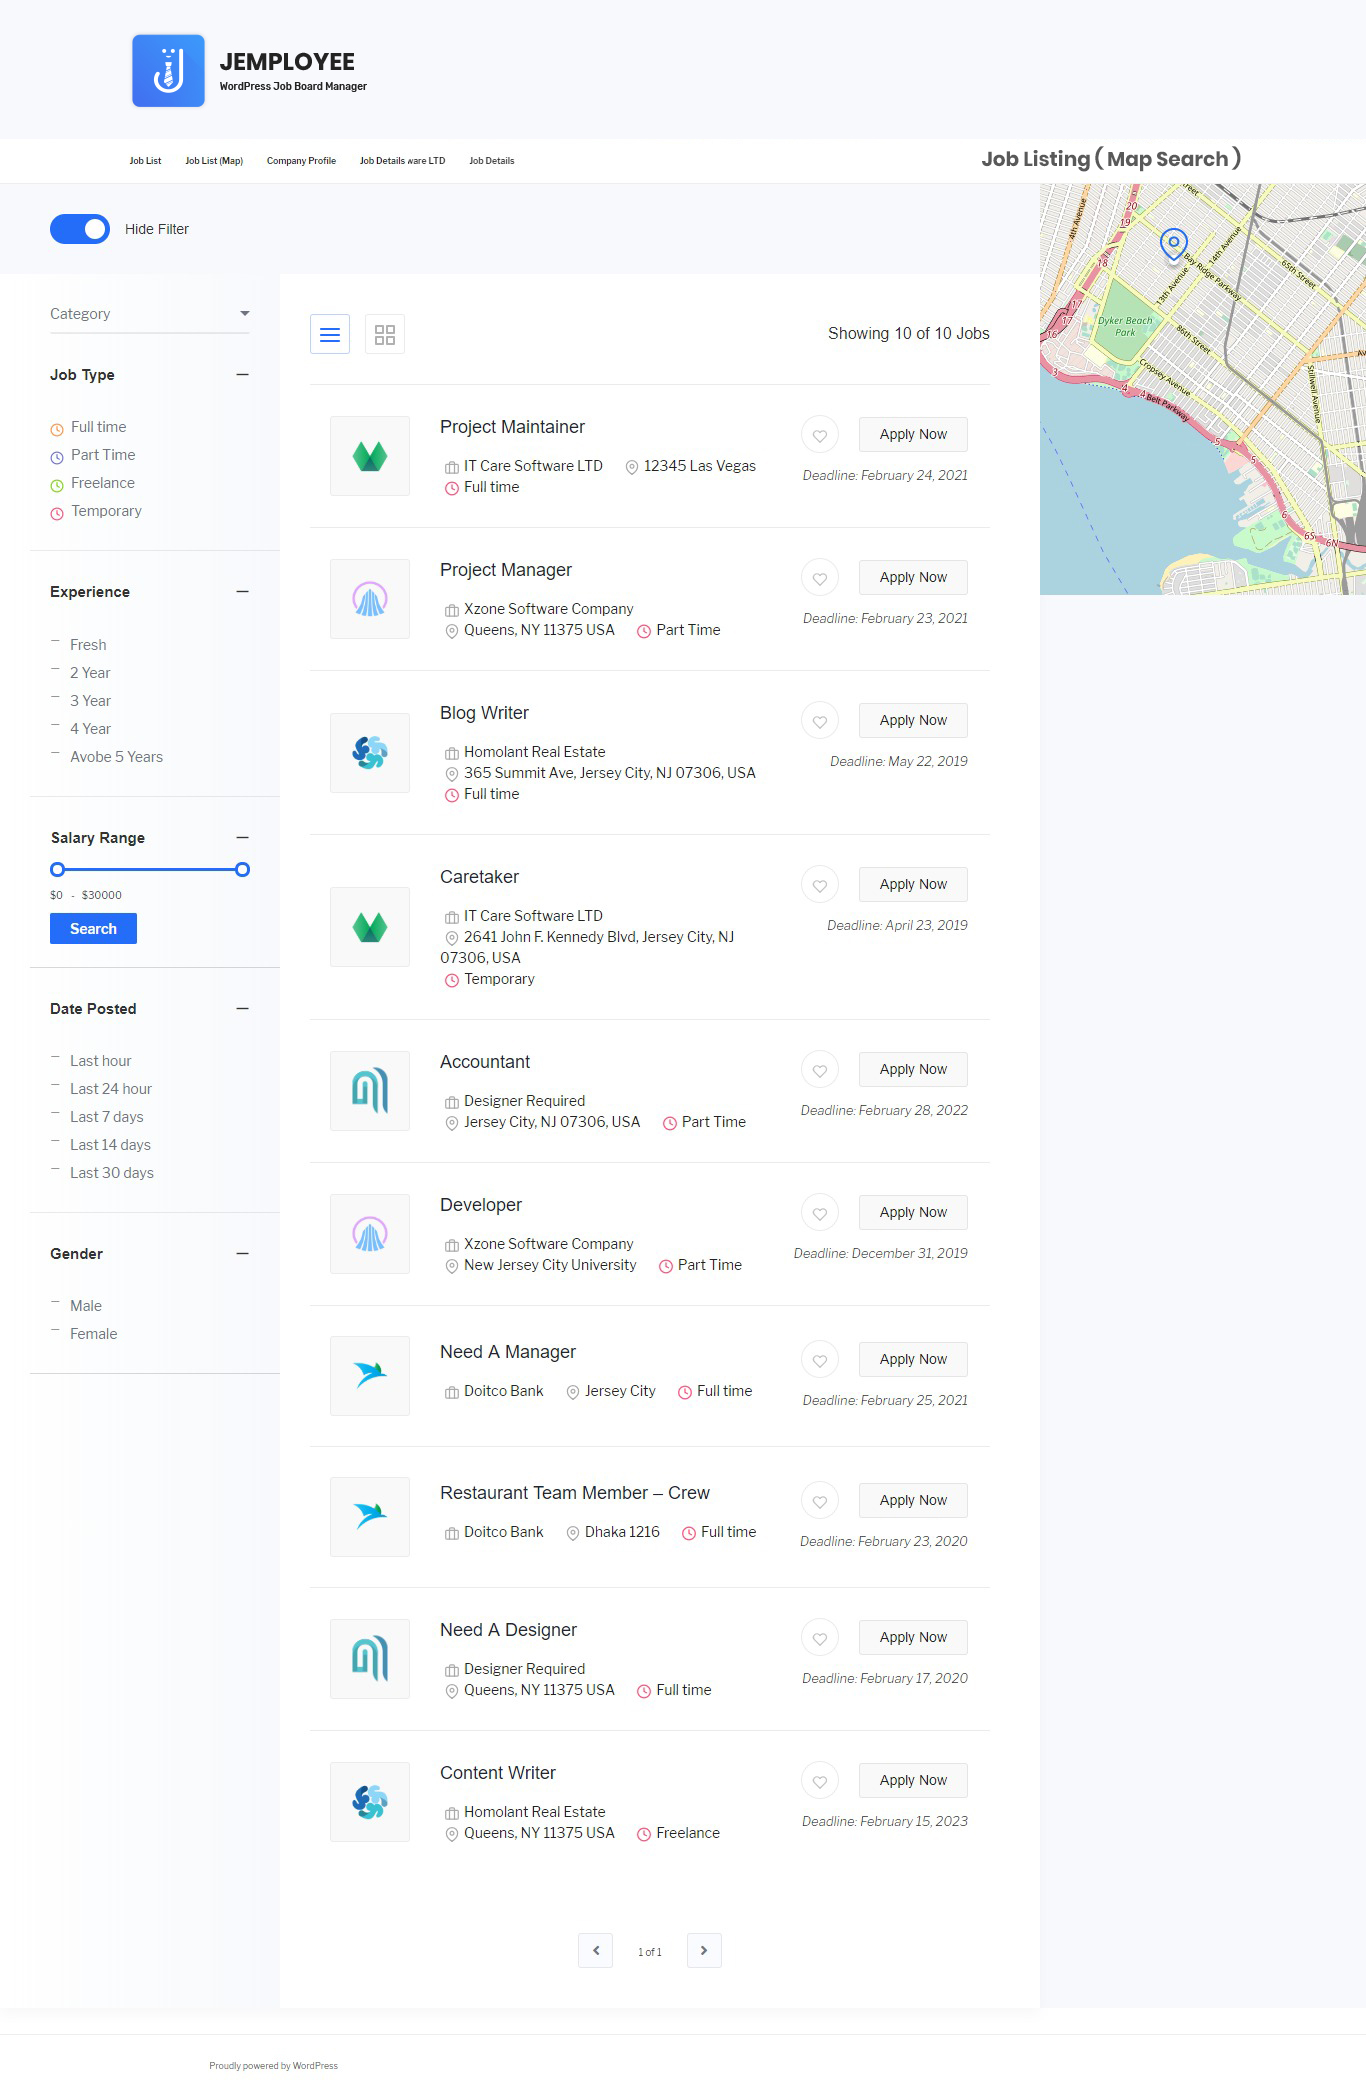The height and width of the screenshot is (2095, 1366).
Task: Open Project Manager company logo
Action: pos(370,599)
